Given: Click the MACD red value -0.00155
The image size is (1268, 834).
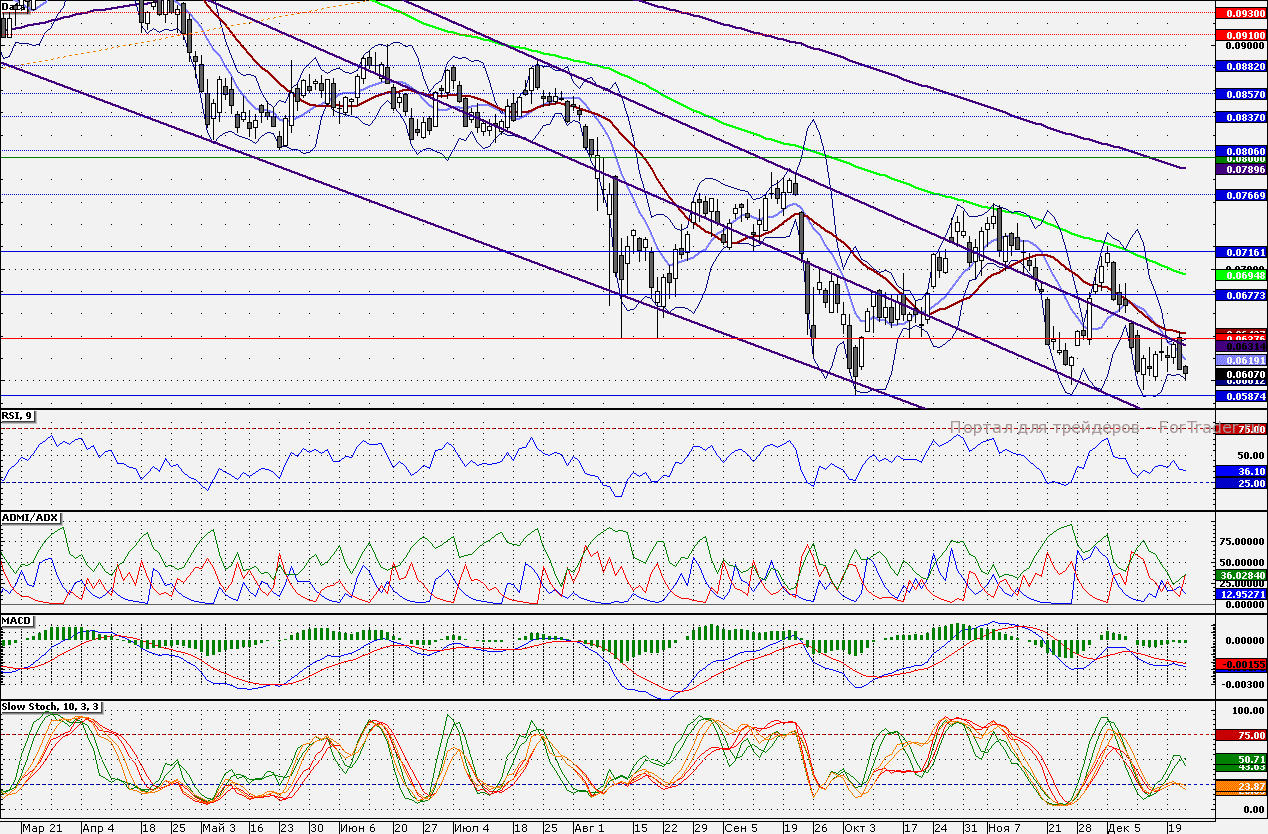Looking at the screenshot, I should click(x=1240, y=664).
